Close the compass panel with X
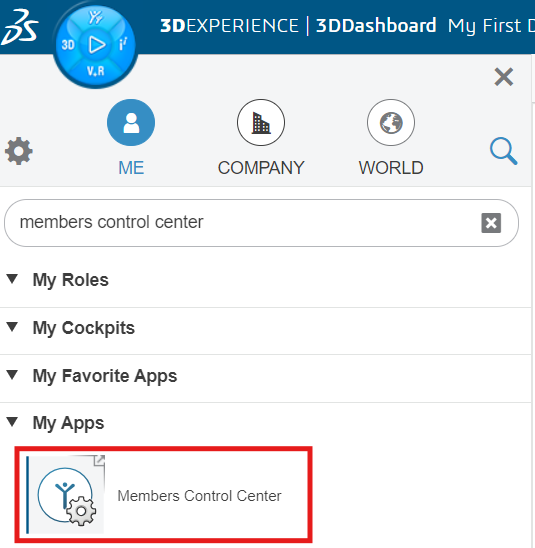The height and width of the screenshot is (548, 535). (504, 77)
